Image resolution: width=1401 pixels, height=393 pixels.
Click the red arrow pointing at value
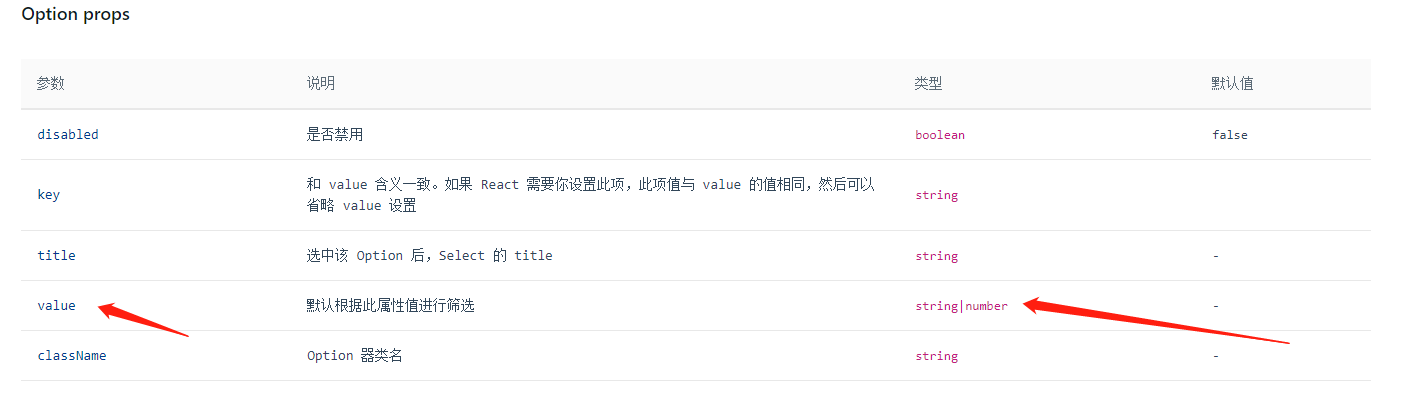pyautogui.click(x=143, y=321)
